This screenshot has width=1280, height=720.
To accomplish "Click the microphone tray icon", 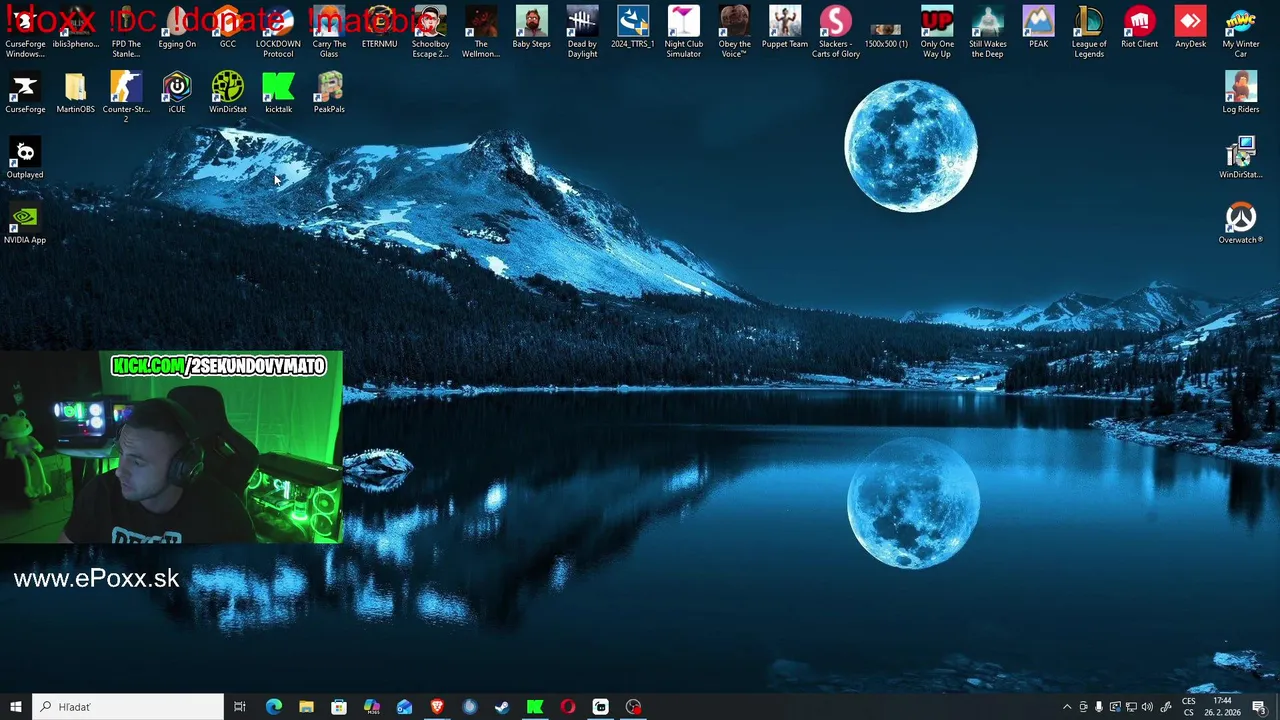I will pos(1099,707).
